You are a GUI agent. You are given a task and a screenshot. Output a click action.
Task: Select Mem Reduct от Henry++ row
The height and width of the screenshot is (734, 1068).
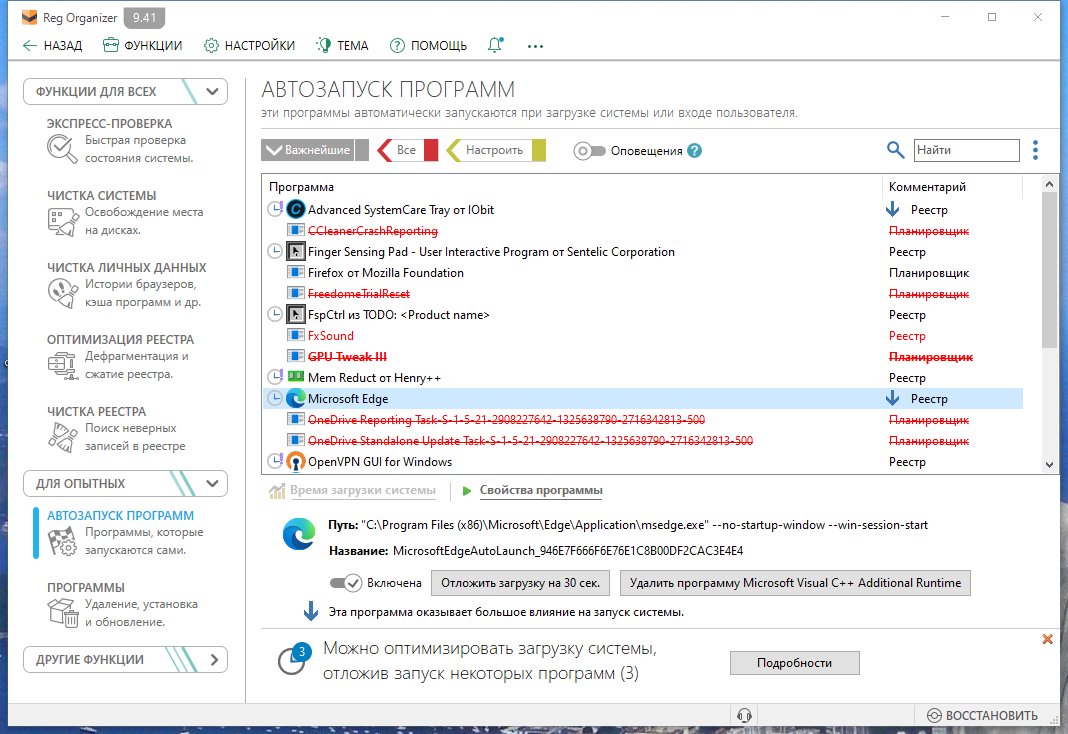643,377
